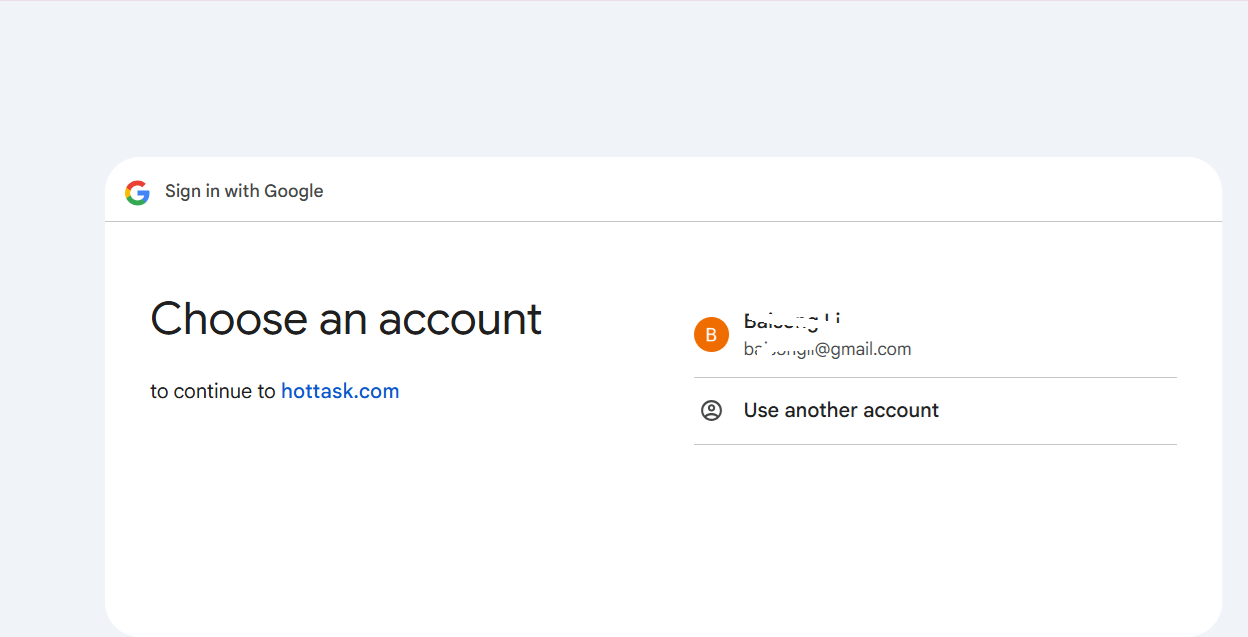Click the "Sign in with Google" header text
Image resolution: width=1248 pixels, height=637 pixels.
244,191
